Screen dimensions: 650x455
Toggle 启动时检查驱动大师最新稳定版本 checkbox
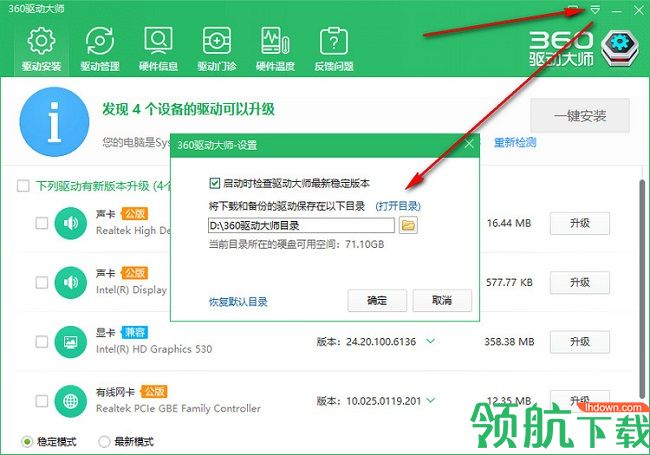[214, 183]
